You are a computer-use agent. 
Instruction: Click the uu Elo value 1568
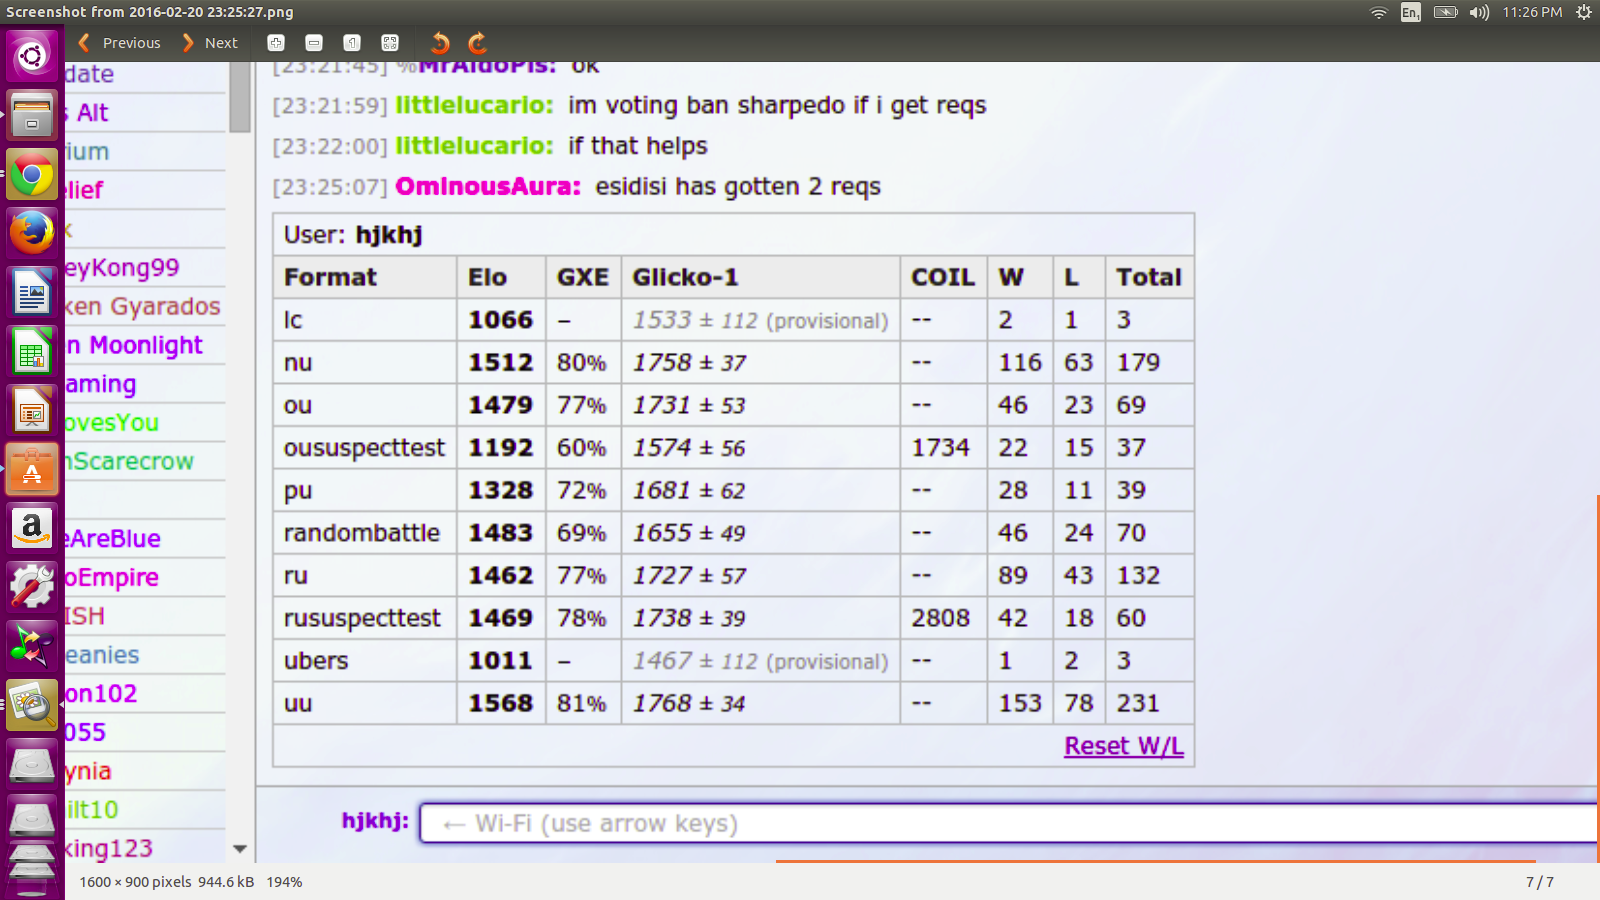(500, 703)
